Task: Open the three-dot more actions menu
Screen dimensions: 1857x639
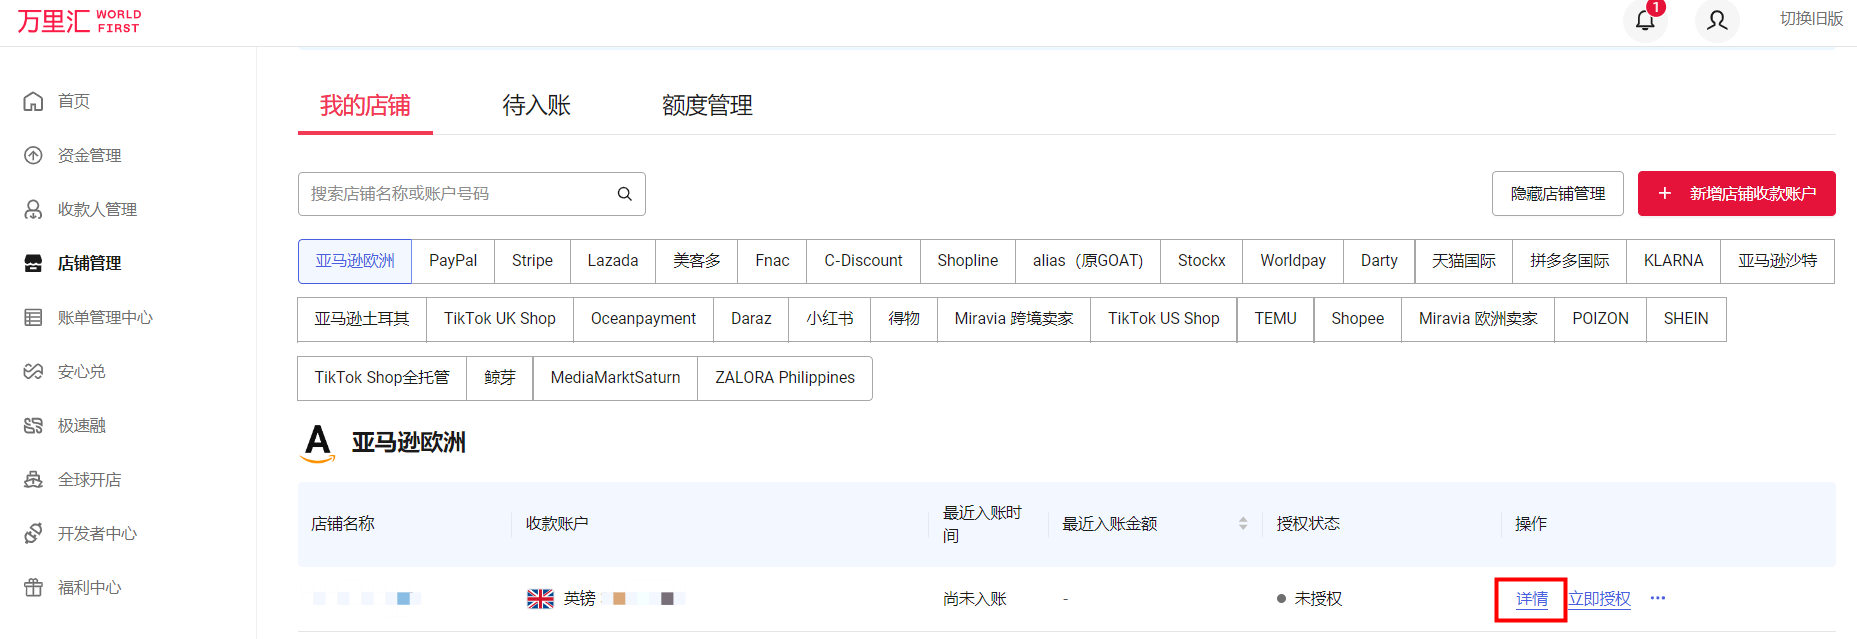Action: (x=1658, y=598)
